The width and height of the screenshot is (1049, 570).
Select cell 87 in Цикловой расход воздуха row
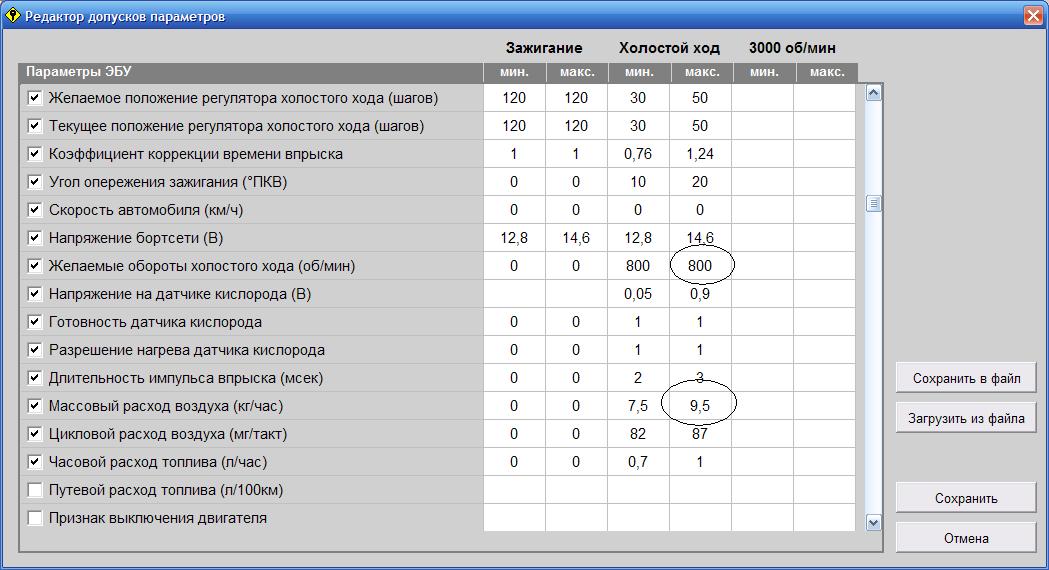[x=700, y=434]
